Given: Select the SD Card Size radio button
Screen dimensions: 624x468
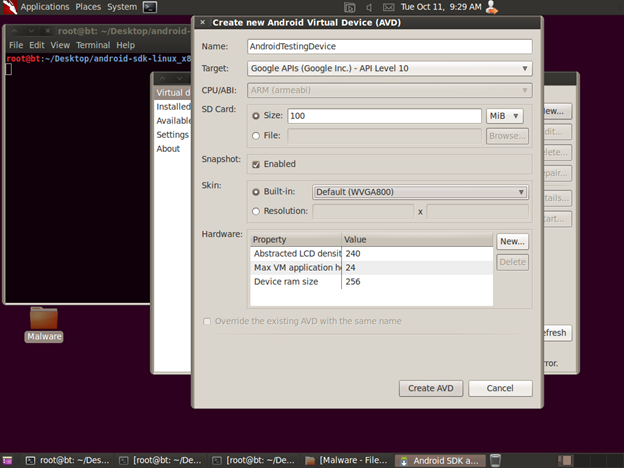Looking at the screenshot, I should (x=256, y=116).
